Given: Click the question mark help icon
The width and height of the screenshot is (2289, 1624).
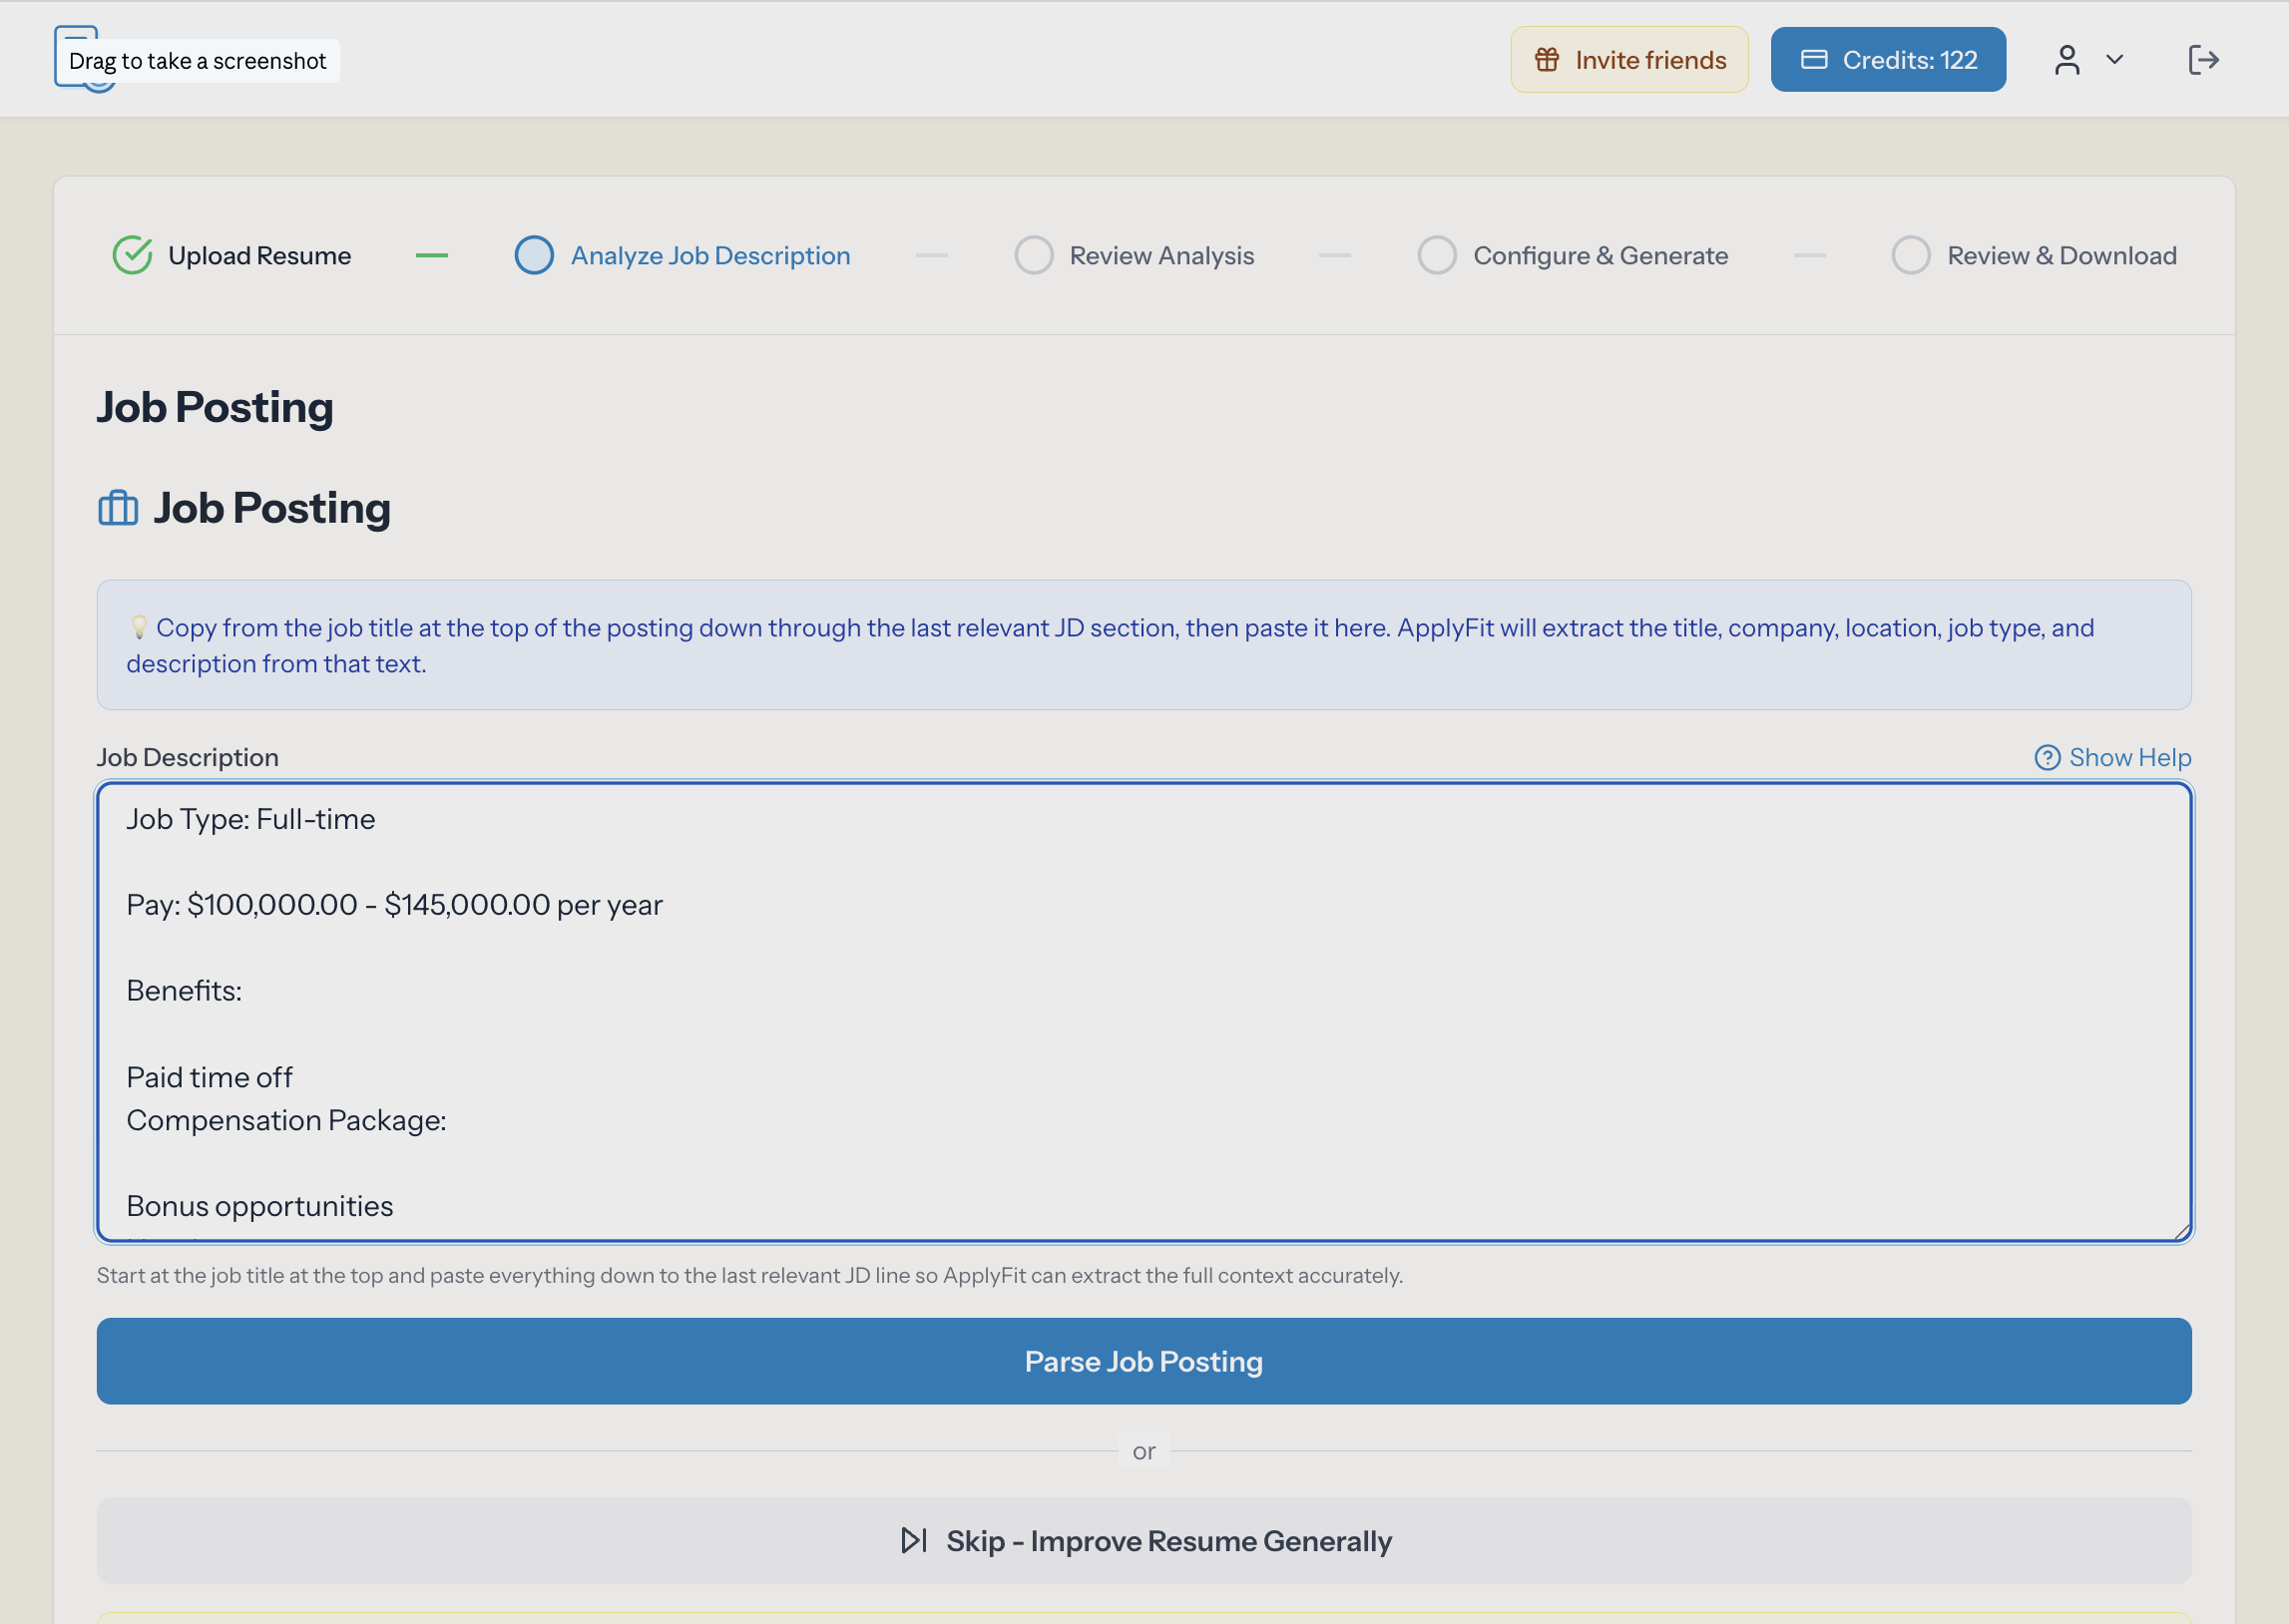Looking at the screenshot, I should tap(2047, 758).
